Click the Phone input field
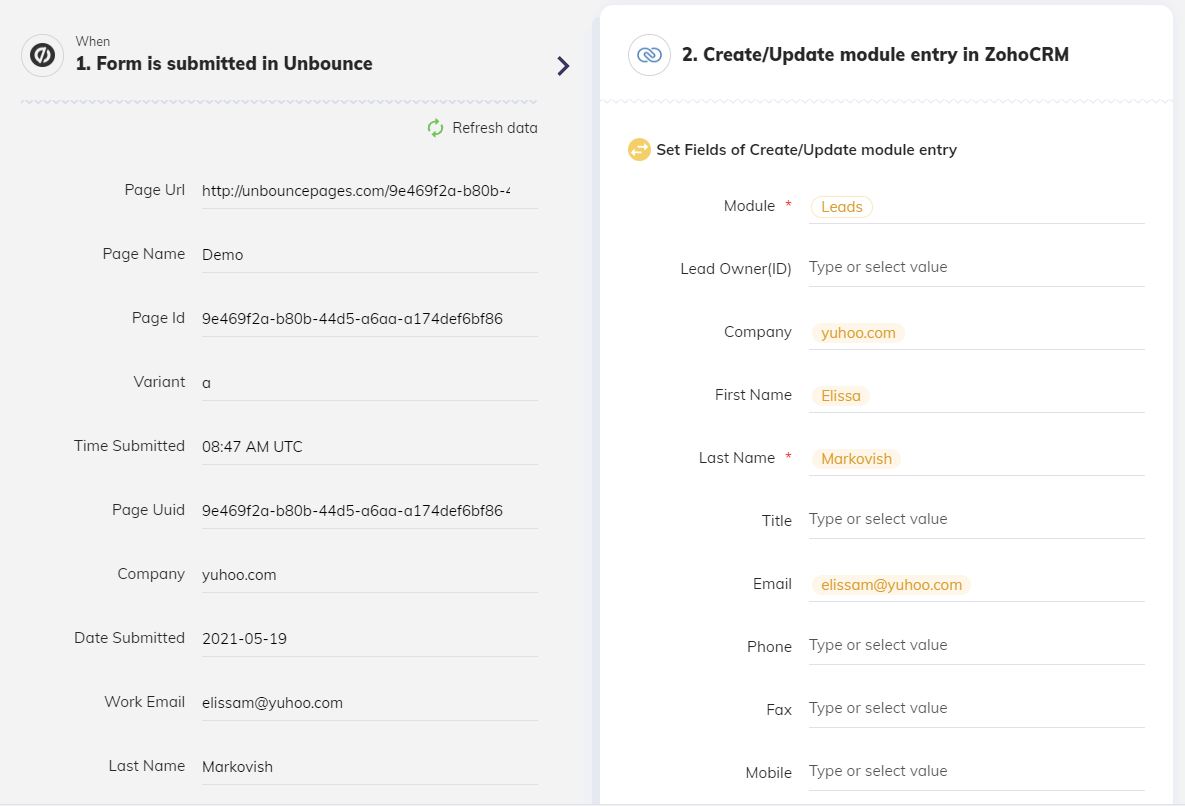1185x806 pixels. 976,646
